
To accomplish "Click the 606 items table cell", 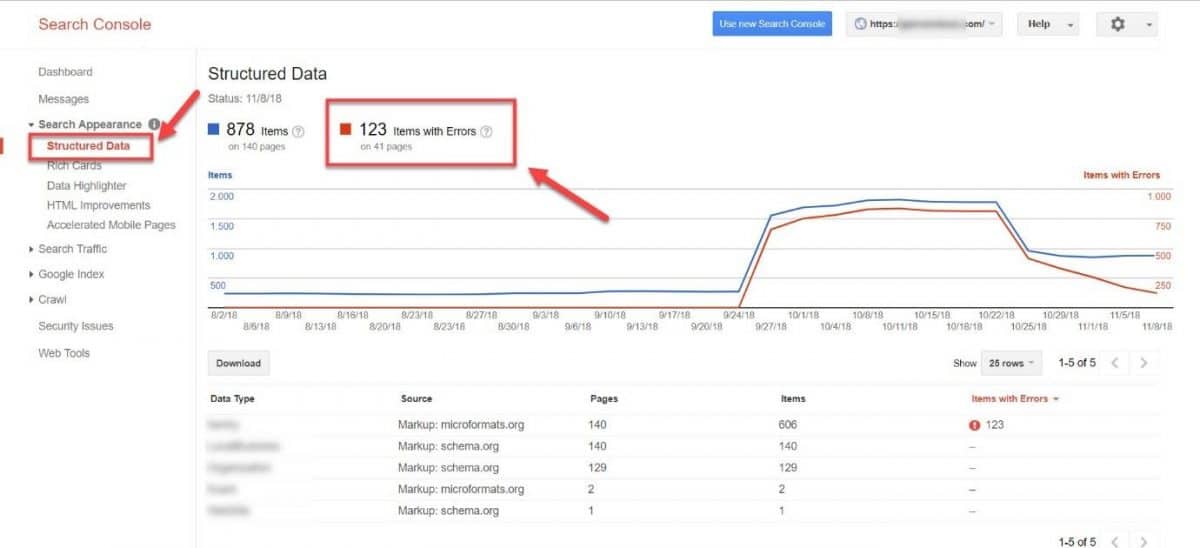I will [x=790, y=425].
